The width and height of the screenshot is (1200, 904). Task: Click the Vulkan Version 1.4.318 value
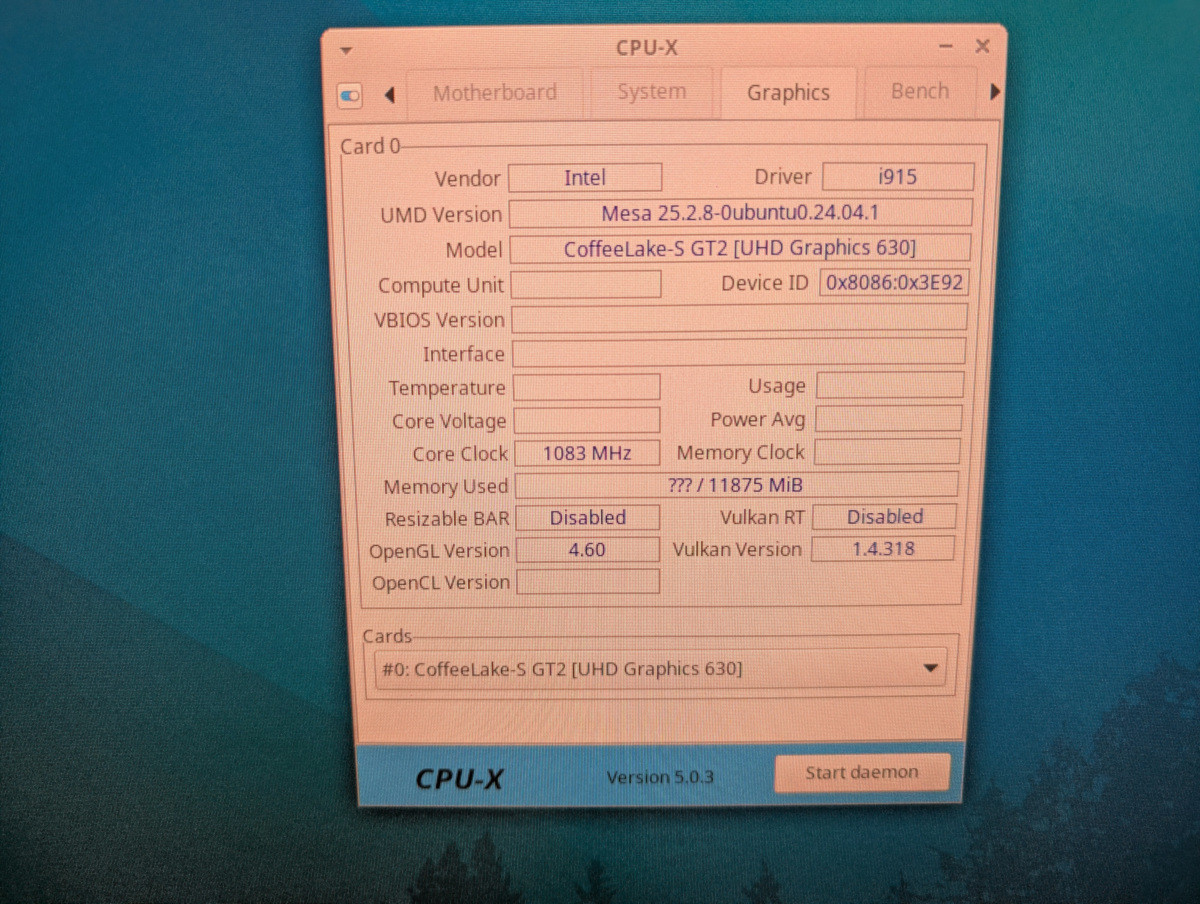(882, 548)
